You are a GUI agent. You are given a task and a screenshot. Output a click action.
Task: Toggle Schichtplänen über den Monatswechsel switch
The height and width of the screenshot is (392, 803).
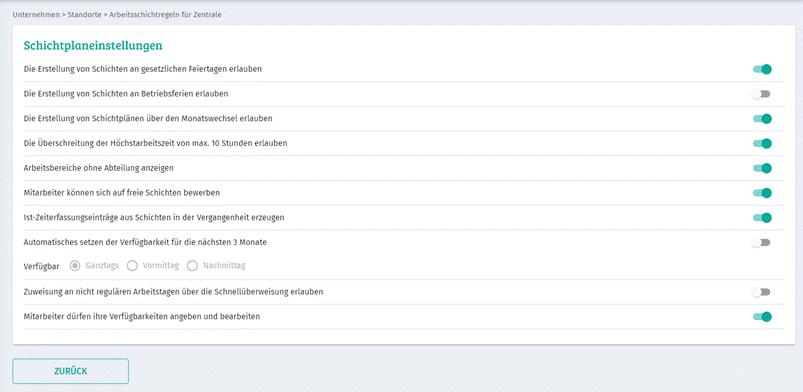762,119
